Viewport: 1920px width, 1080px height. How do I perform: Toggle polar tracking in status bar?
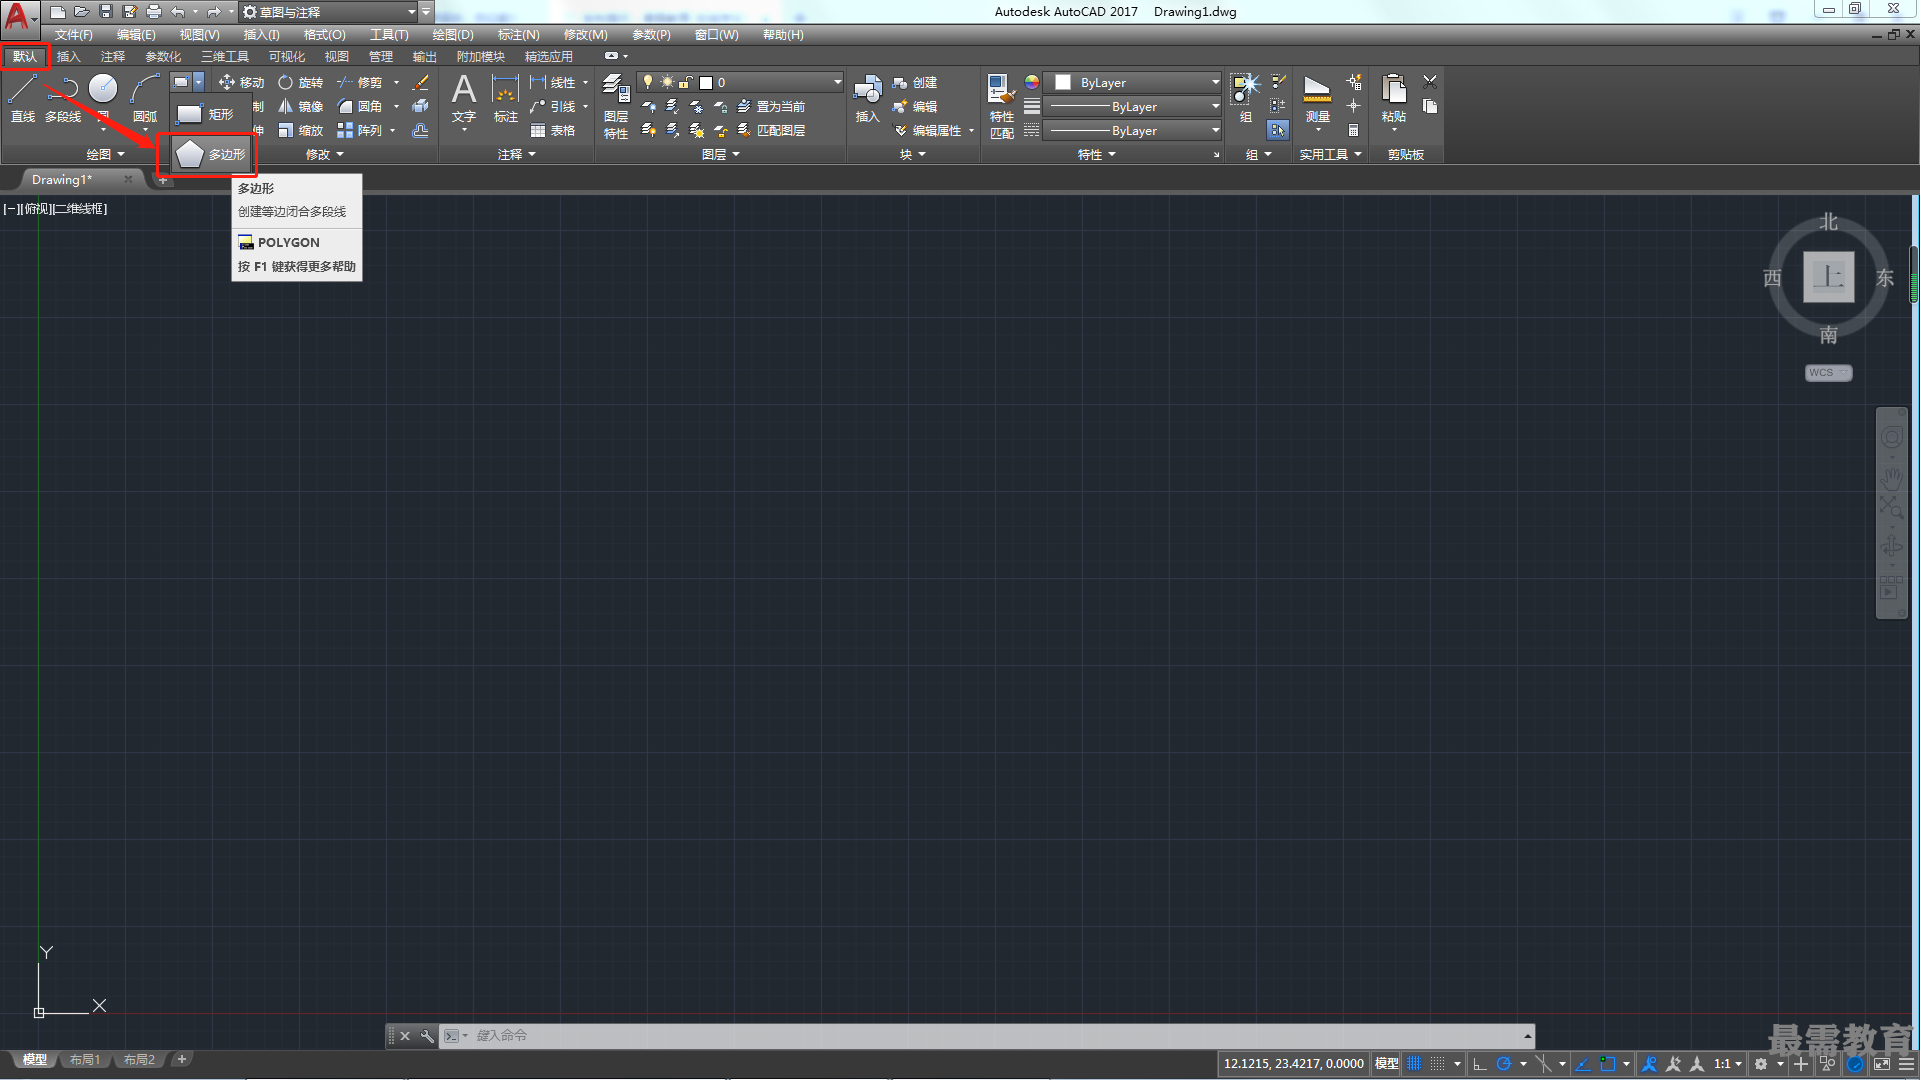(1503, 1064)
